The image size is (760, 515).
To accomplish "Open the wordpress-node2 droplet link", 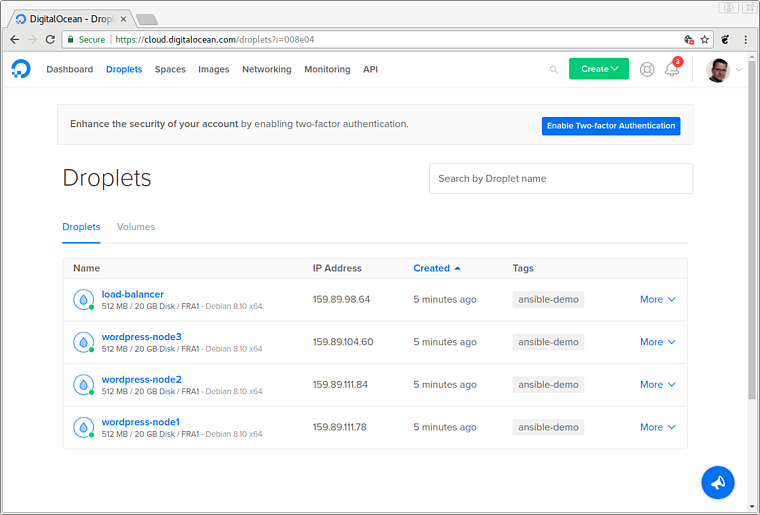I will [142, 379].
